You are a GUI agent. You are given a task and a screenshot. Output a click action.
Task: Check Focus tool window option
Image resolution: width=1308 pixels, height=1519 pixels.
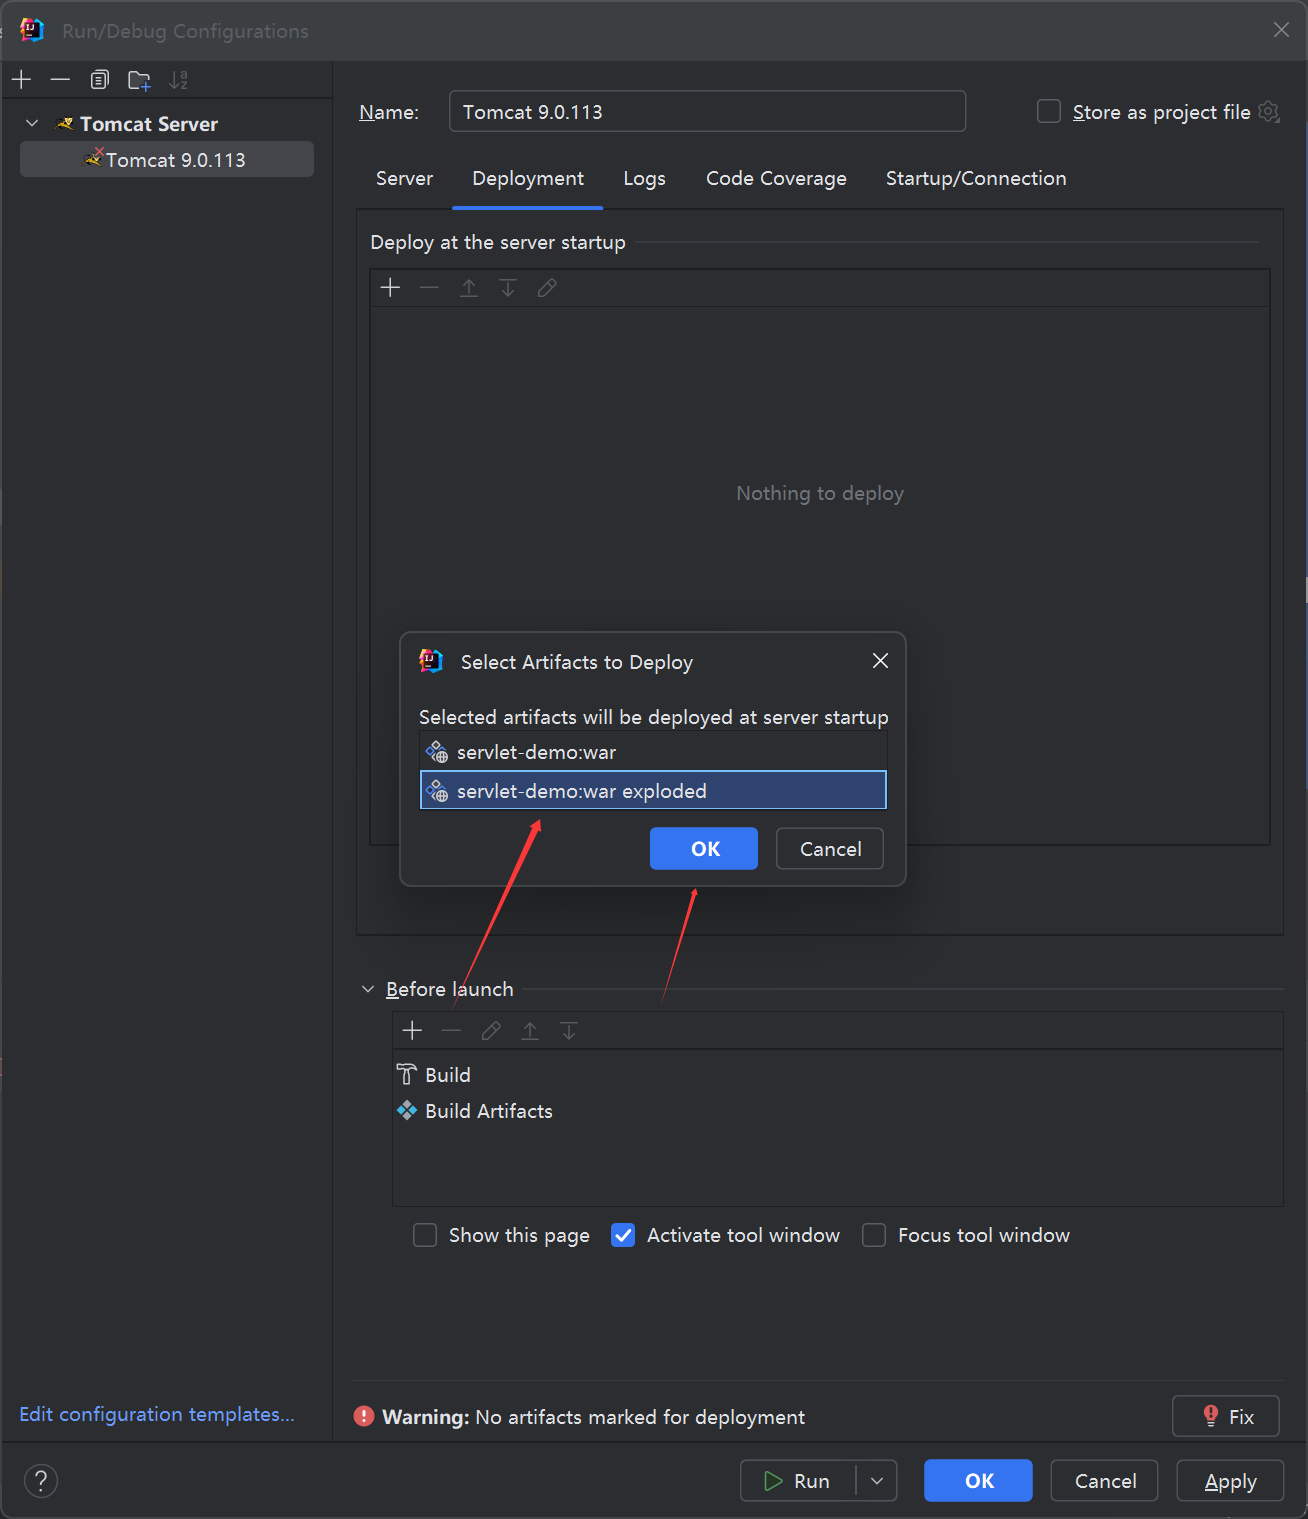pyautogui.click(x=874, y=1235)
